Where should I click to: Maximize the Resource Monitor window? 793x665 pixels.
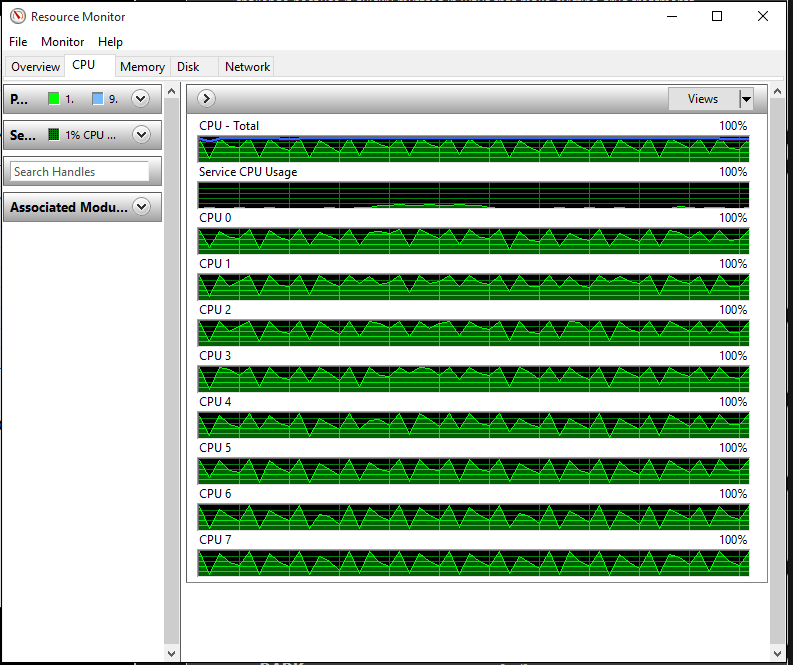tap(717, 16)
